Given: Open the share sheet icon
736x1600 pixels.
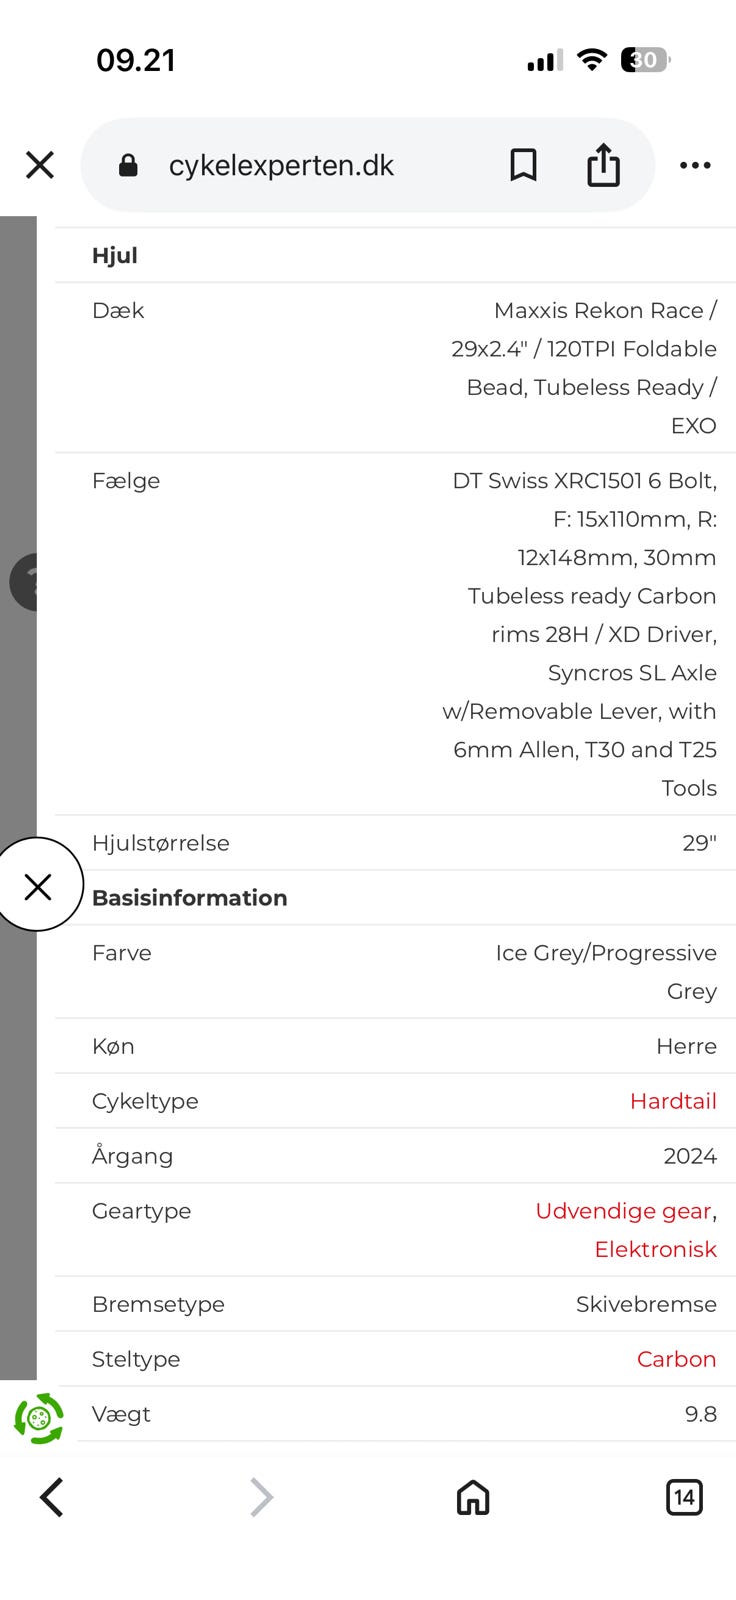Looking at the screenshot, I should pos(603,165).
